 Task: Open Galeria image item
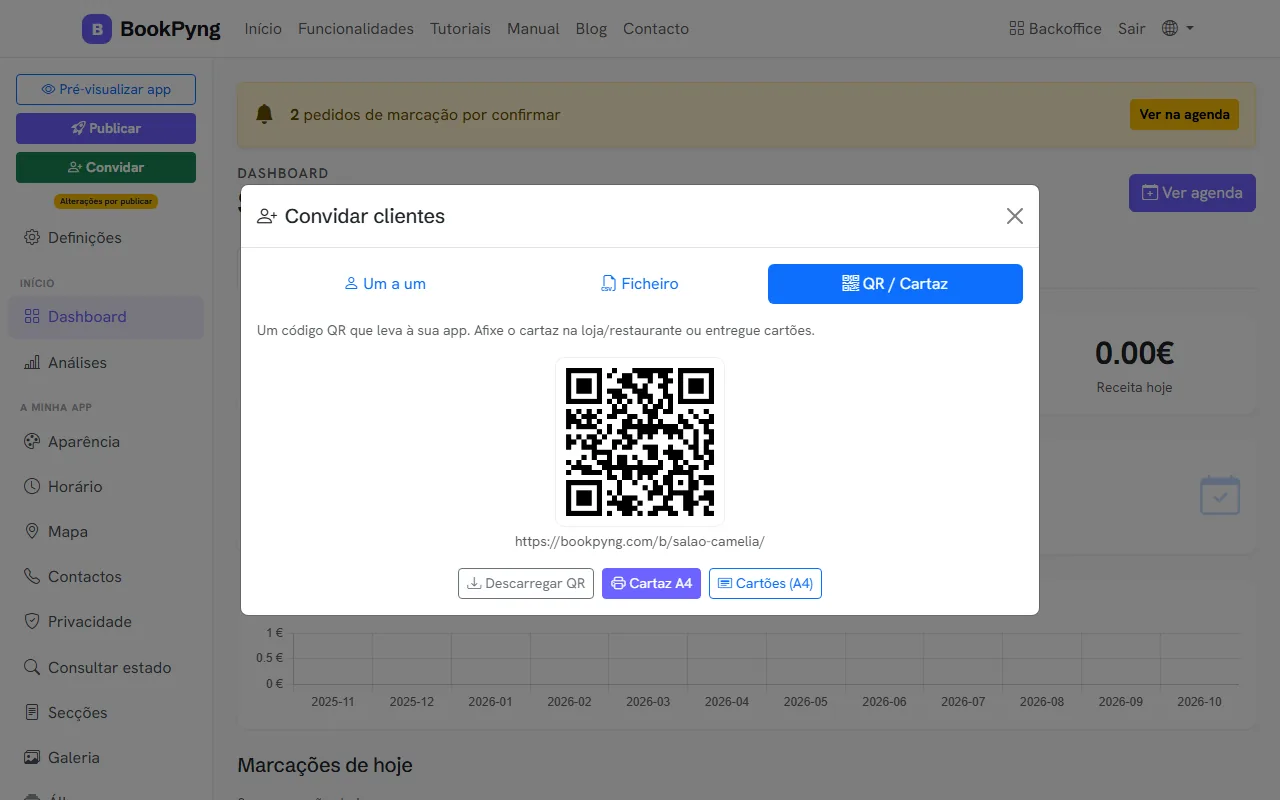point(106,758)
